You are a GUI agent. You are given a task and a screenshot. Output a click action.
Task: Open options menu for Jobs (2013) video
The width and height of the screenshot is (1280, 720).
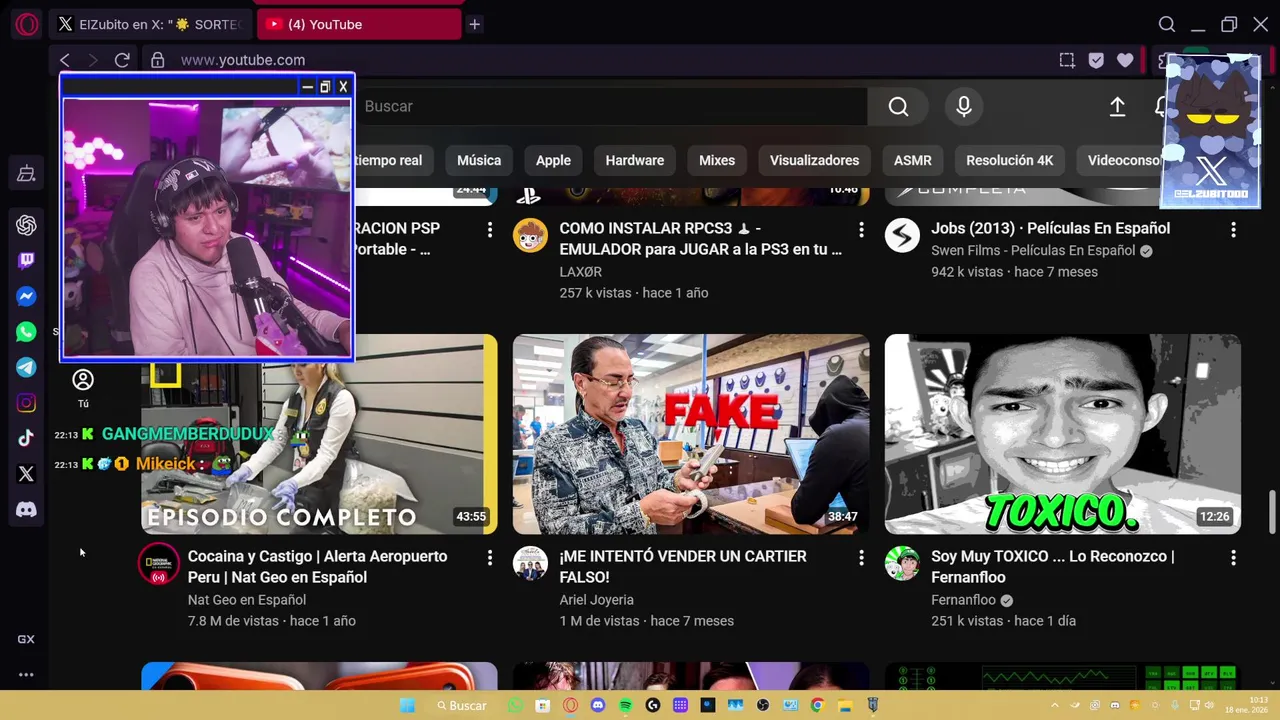point(1233,230)
